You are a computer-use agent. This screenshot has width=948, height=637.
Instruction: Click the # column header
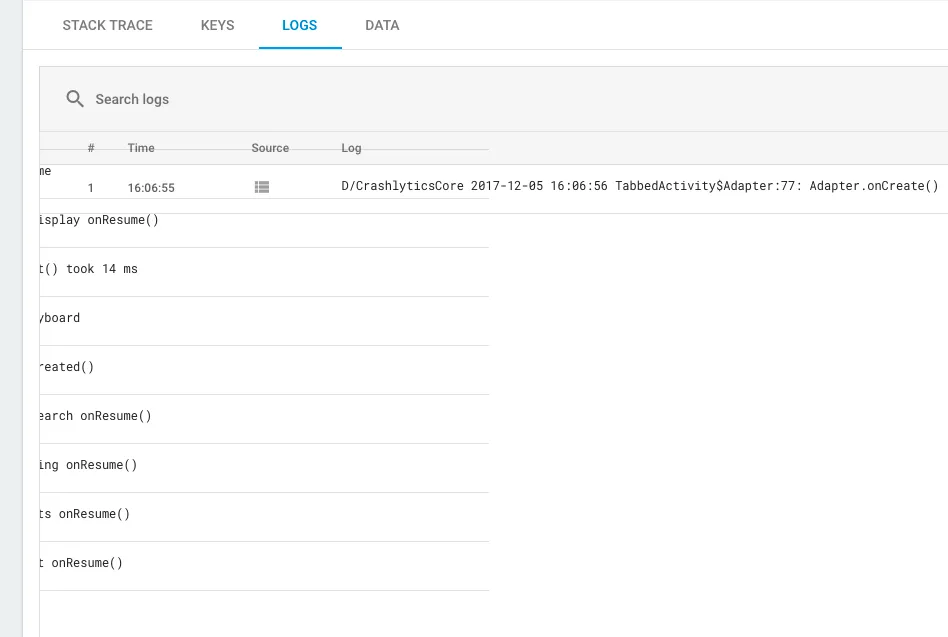coord(91,148)
